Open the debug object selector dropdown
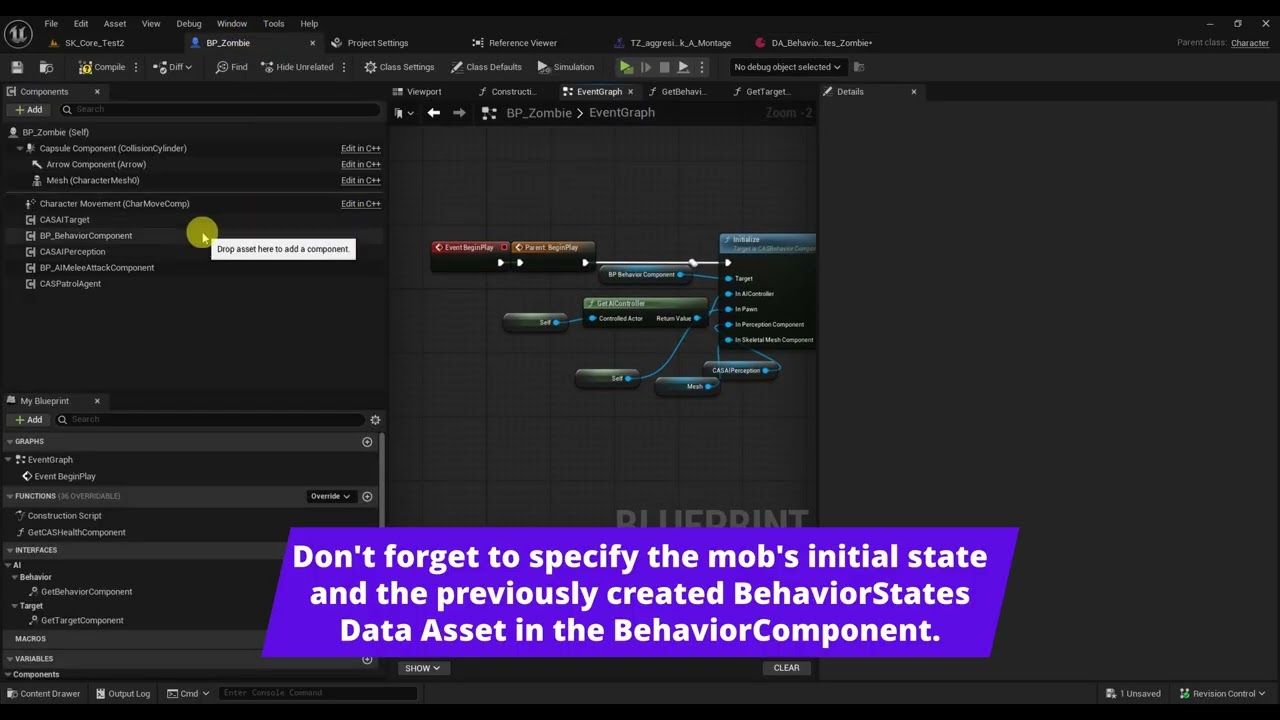This screenshot has width=1280, height=720. [787, 67]
